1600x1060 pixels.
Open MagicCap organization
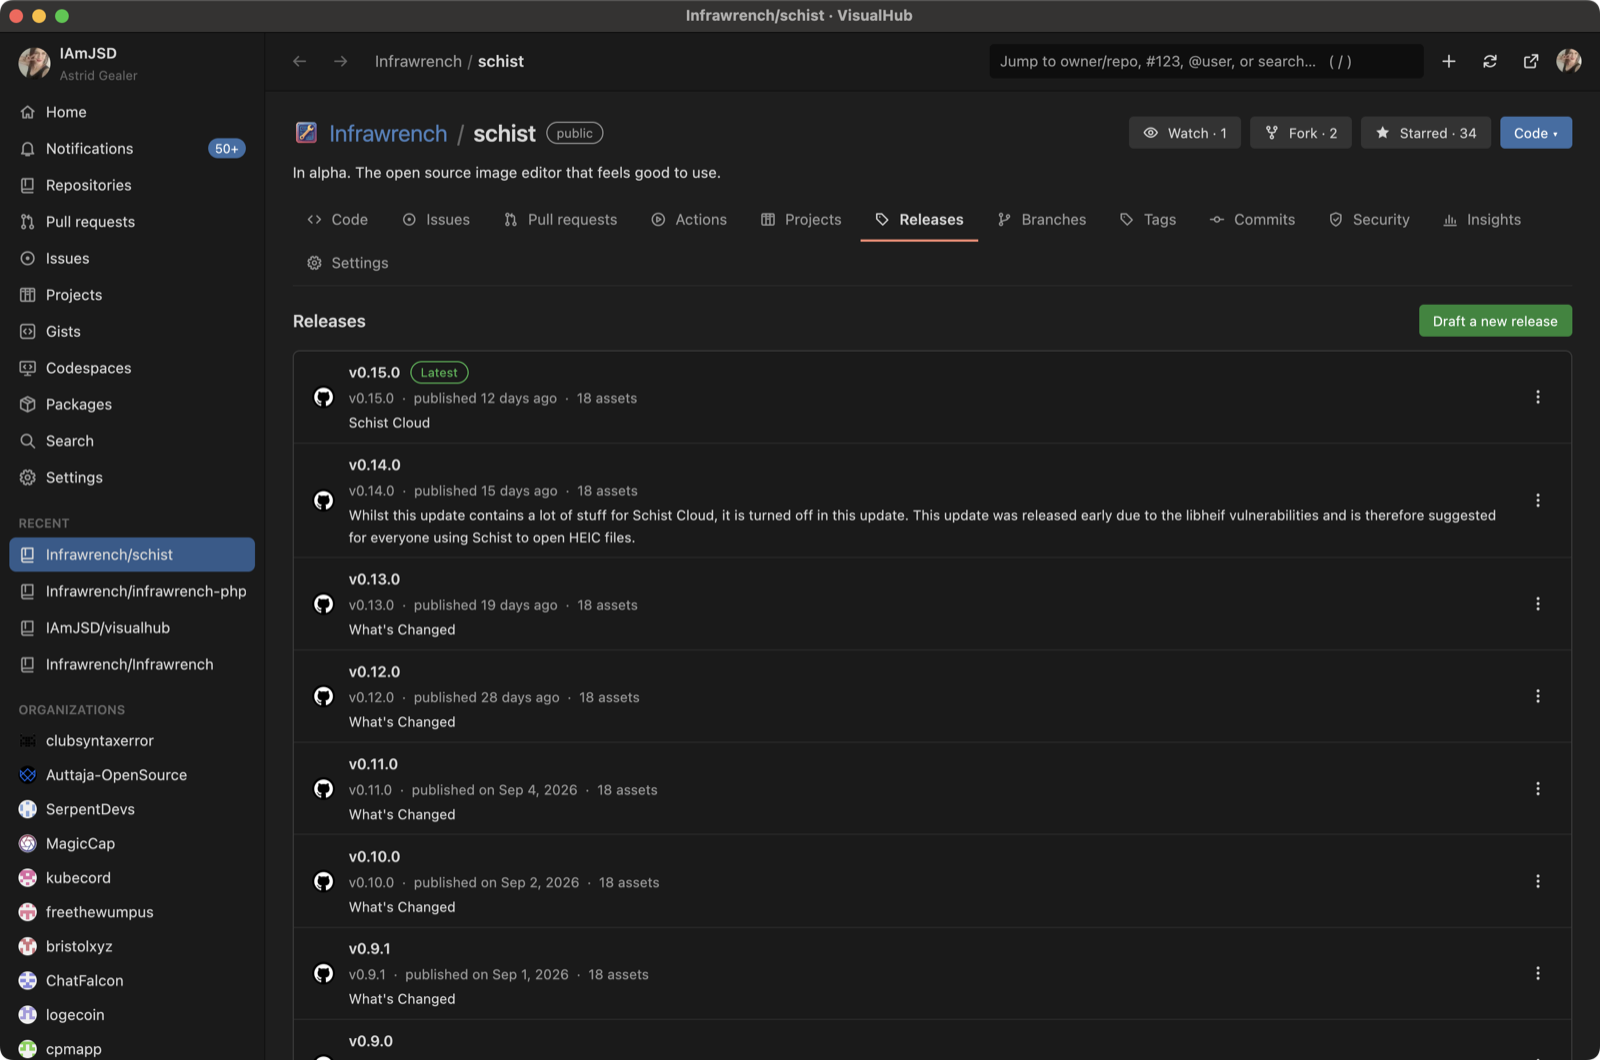click(132, 844)
